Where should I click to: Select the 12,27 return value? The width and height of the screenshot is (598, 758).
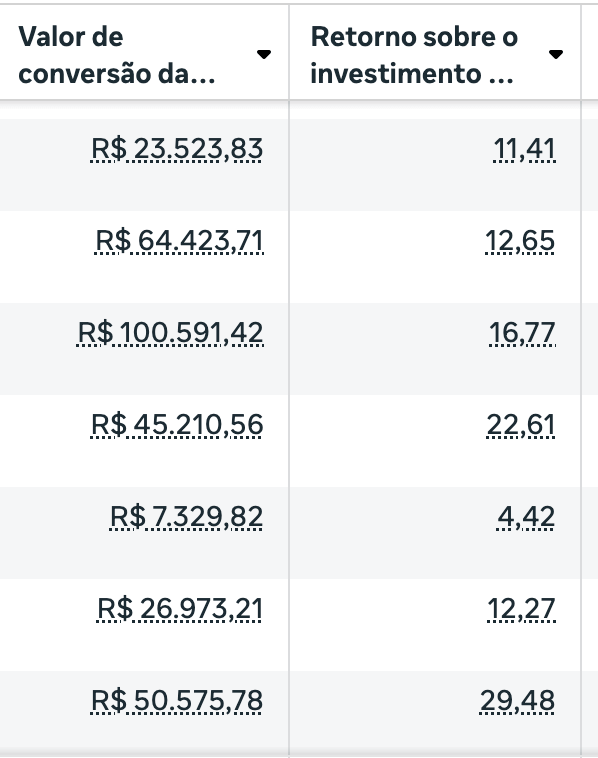521,609
